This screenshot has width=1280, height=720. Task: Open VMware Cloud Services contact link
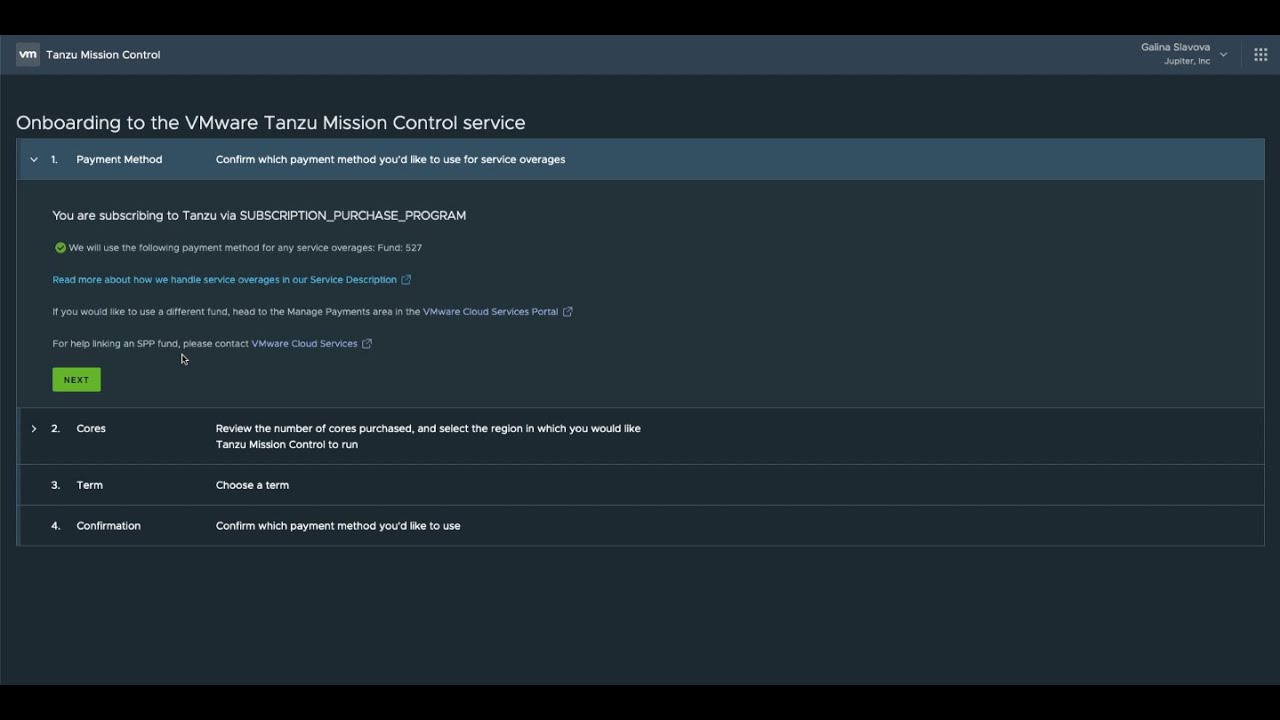pos(304,344)
